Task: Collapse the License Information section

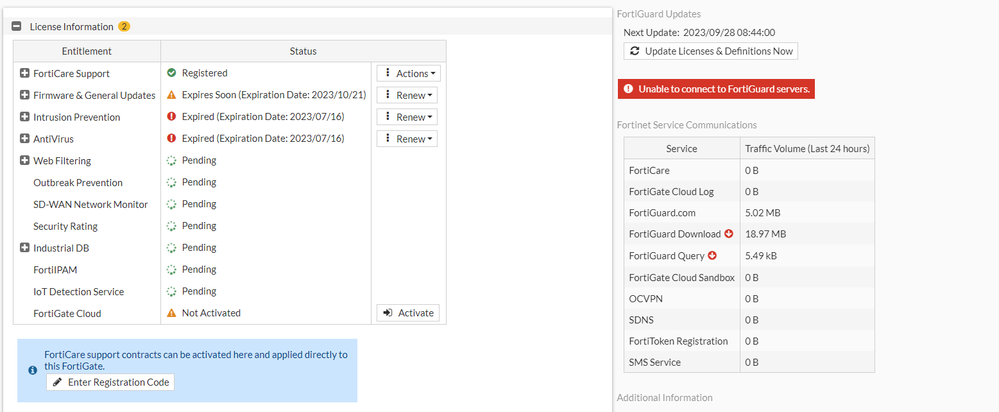Action: pyautogui.click(x=17, y=26)
